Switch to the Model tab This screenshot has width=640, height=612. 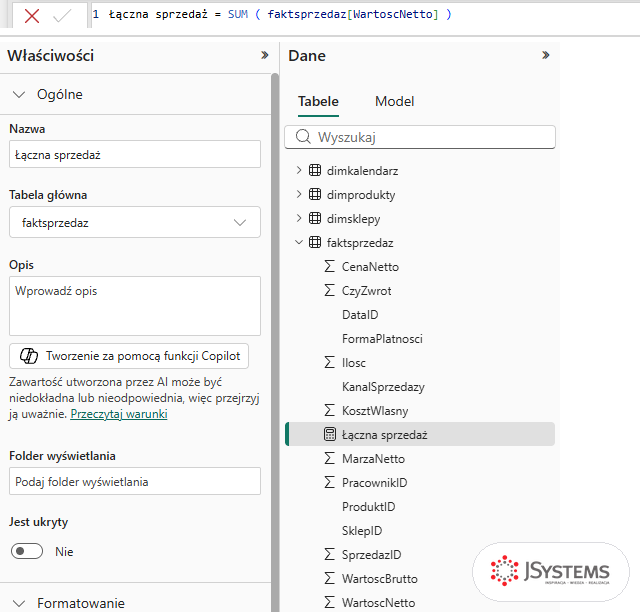click(394, 101)
